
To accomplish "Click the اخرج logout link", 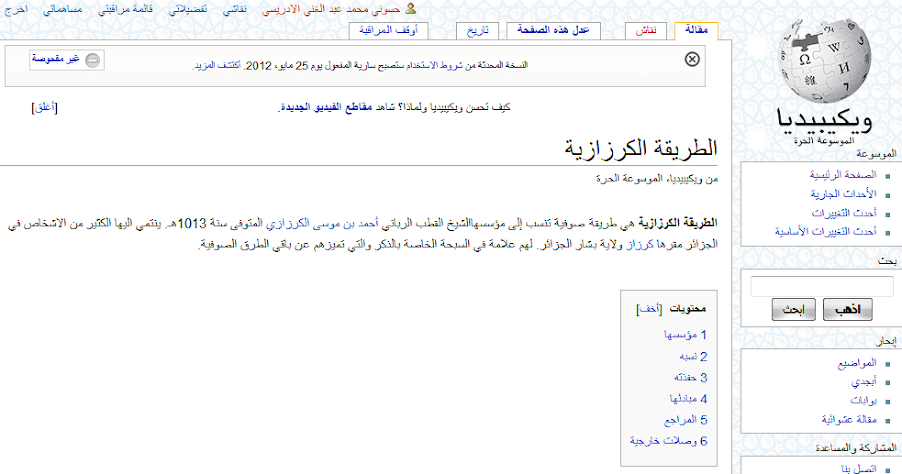I will pyautogui.click(x=14, y=8).
